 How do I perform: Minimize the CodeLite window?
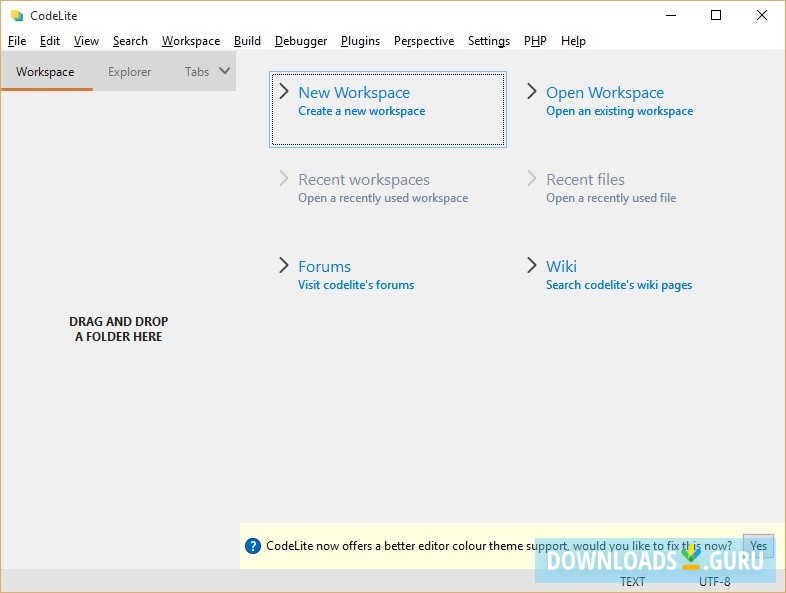(x=671, y=15)
